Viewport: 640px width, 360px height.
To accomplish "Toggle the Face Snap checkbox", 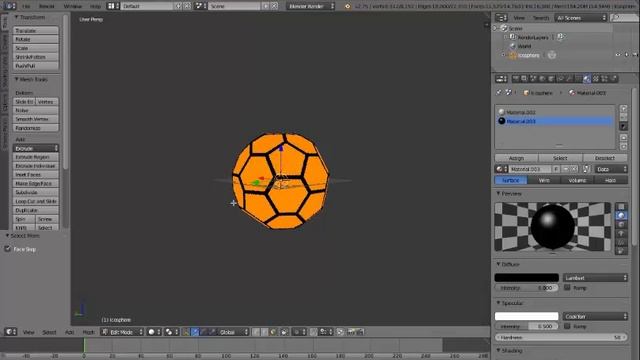I will click(8, 249).
